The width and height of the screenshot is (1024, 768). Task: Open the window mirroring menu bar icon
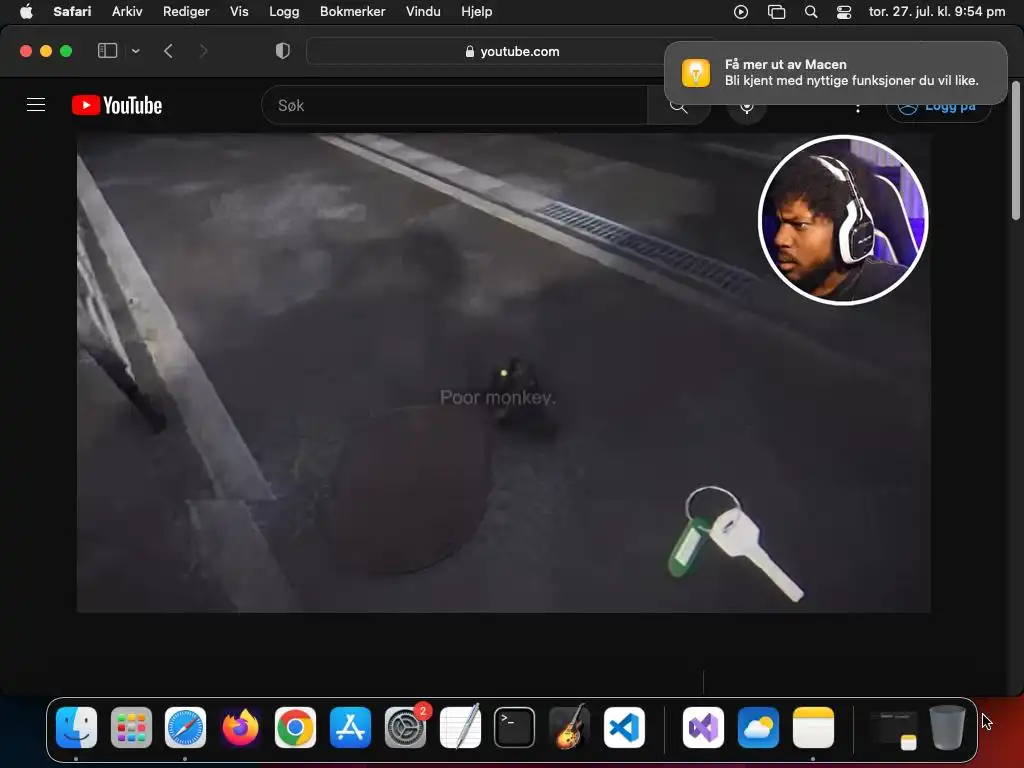click(776, 12)
